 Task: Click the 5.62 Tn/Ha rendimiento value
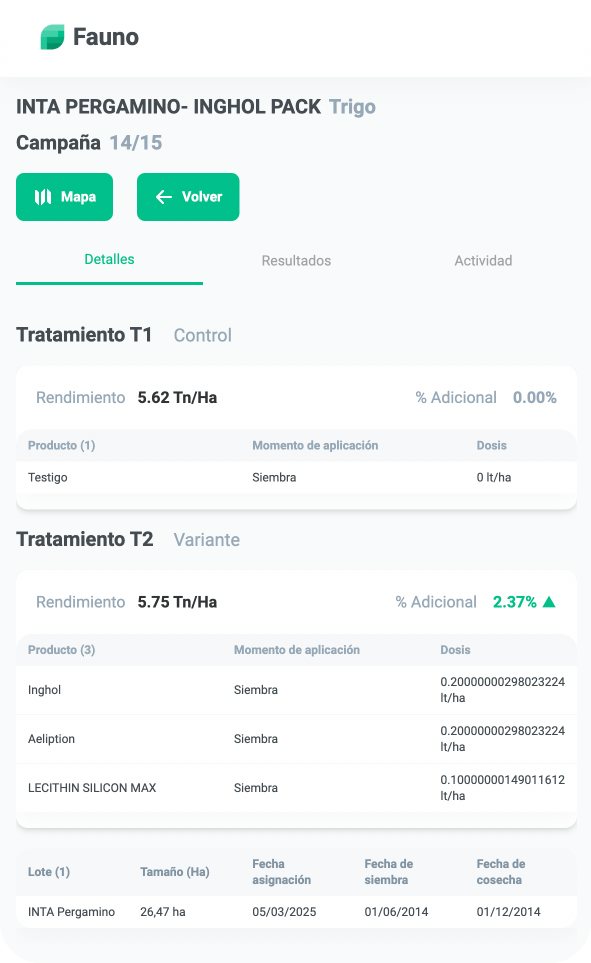click(177, 397)
